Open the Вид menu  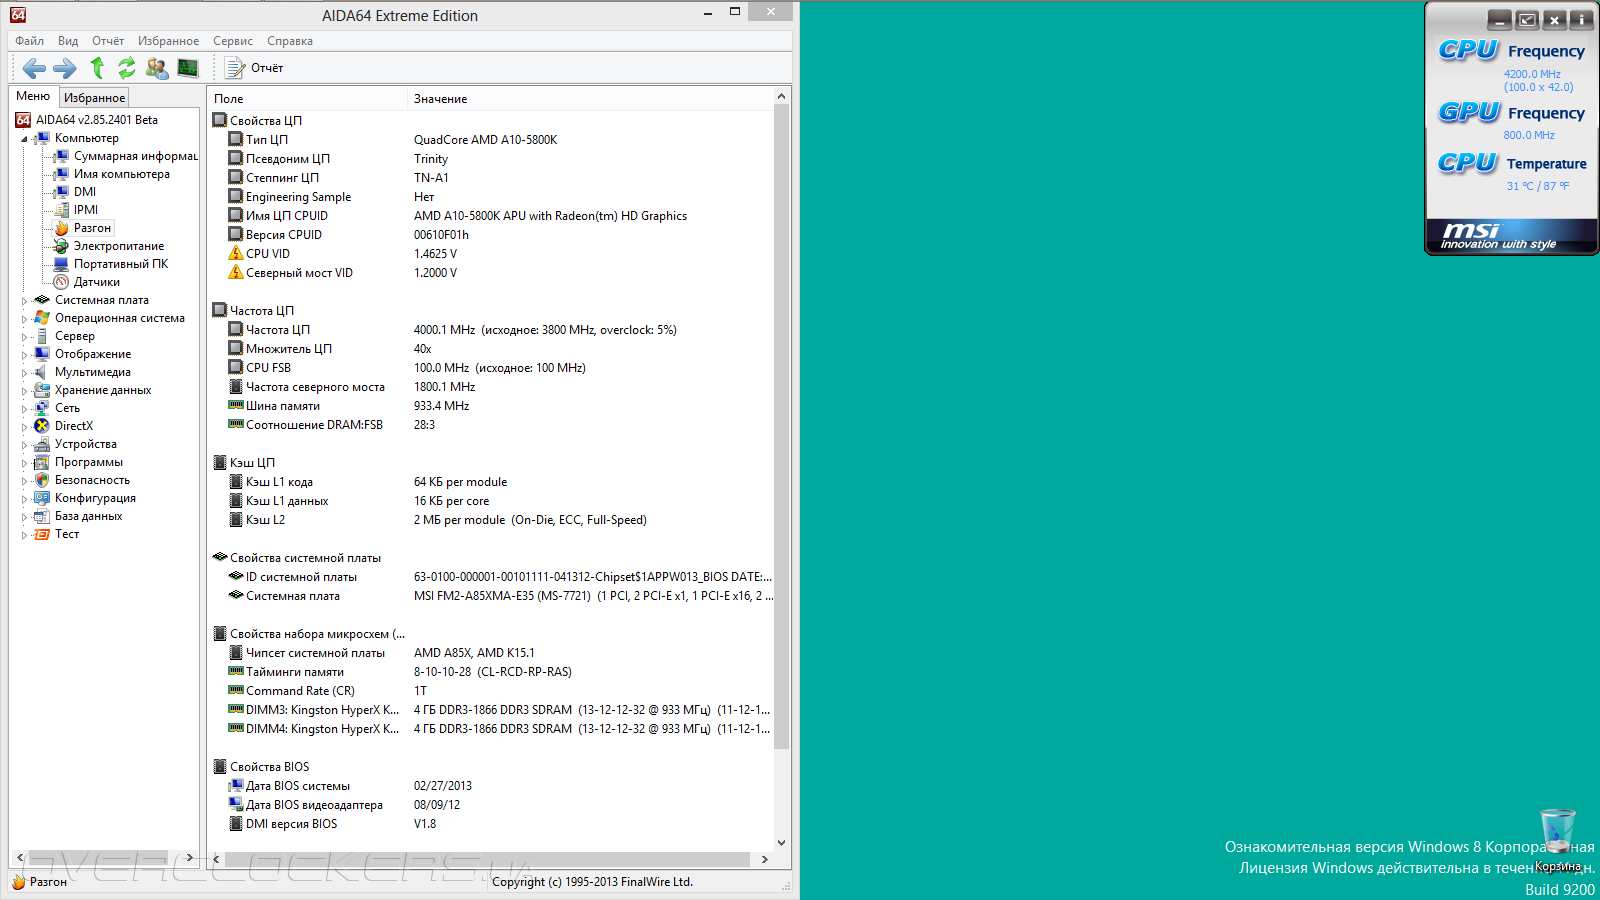68,41
